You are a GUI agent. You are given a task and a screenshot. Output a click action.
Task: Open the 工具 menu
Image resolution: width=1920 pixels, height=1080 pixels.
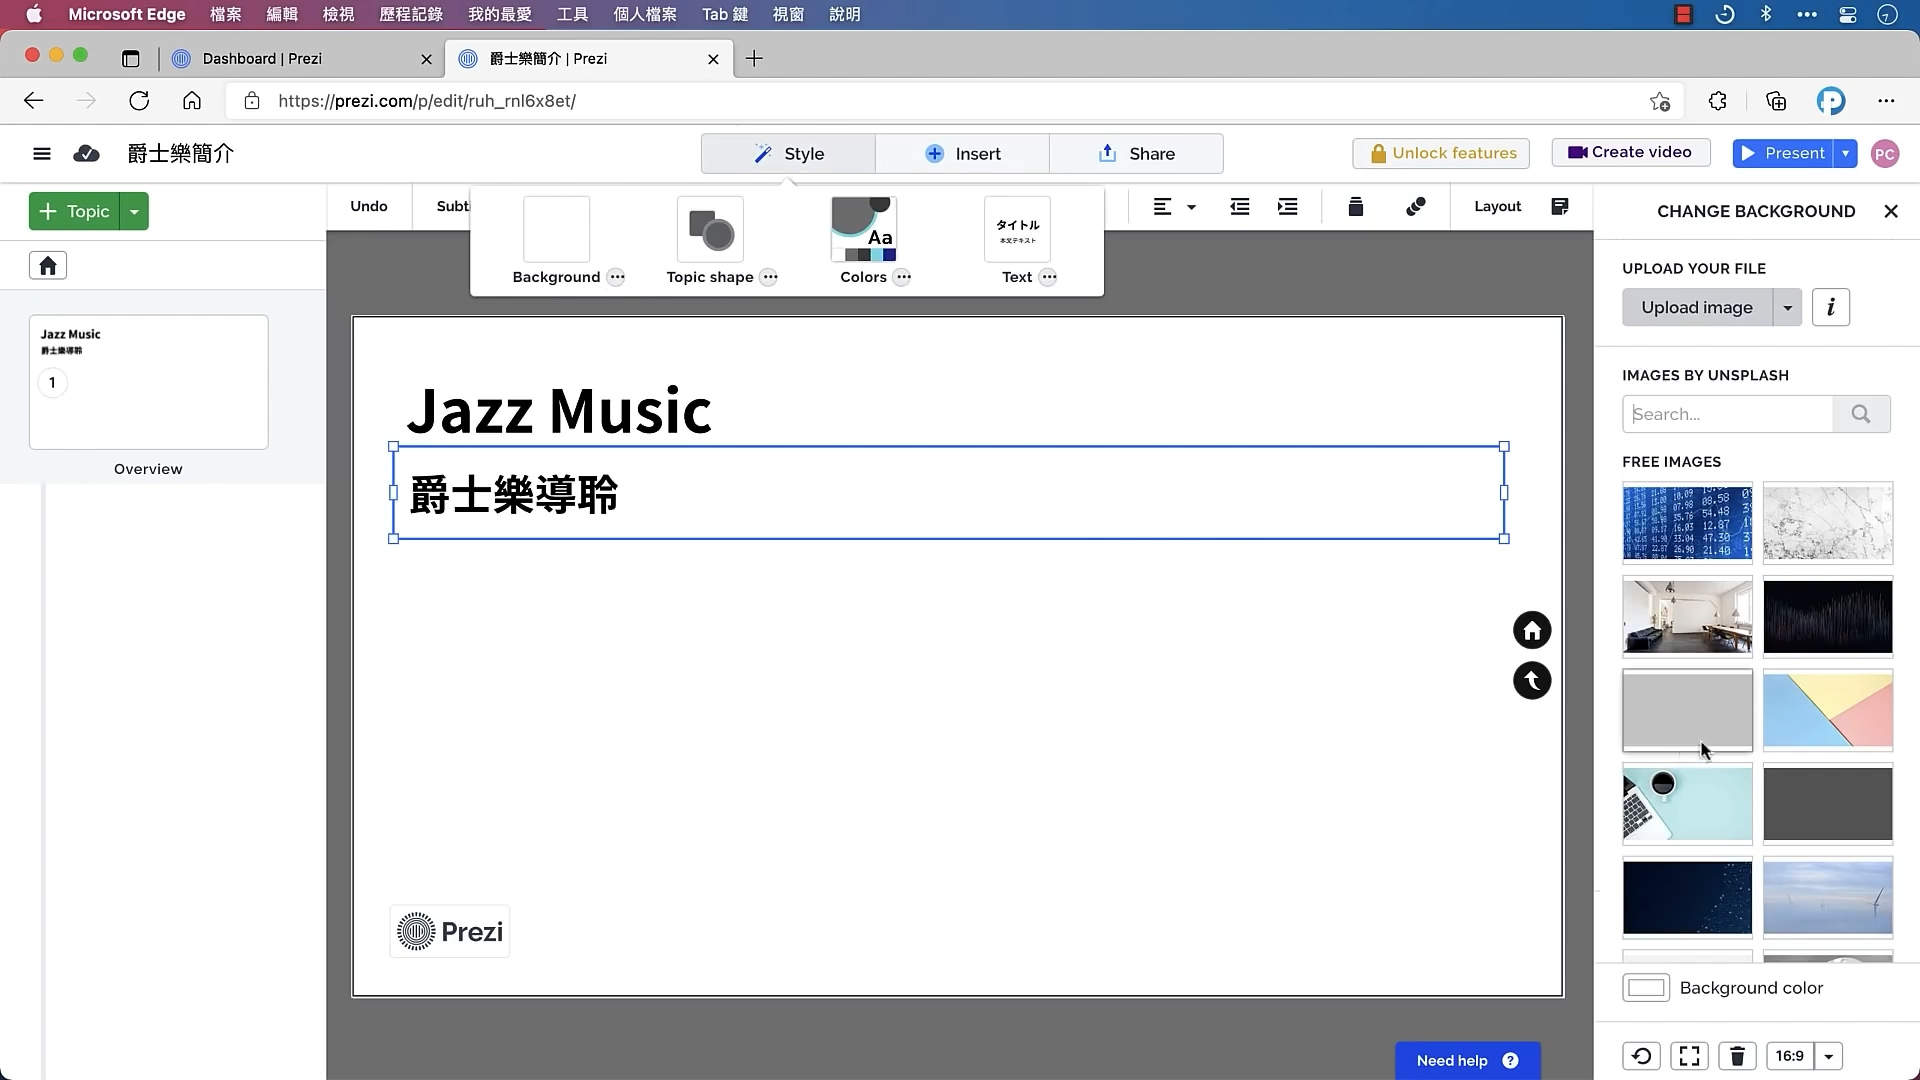571,14
